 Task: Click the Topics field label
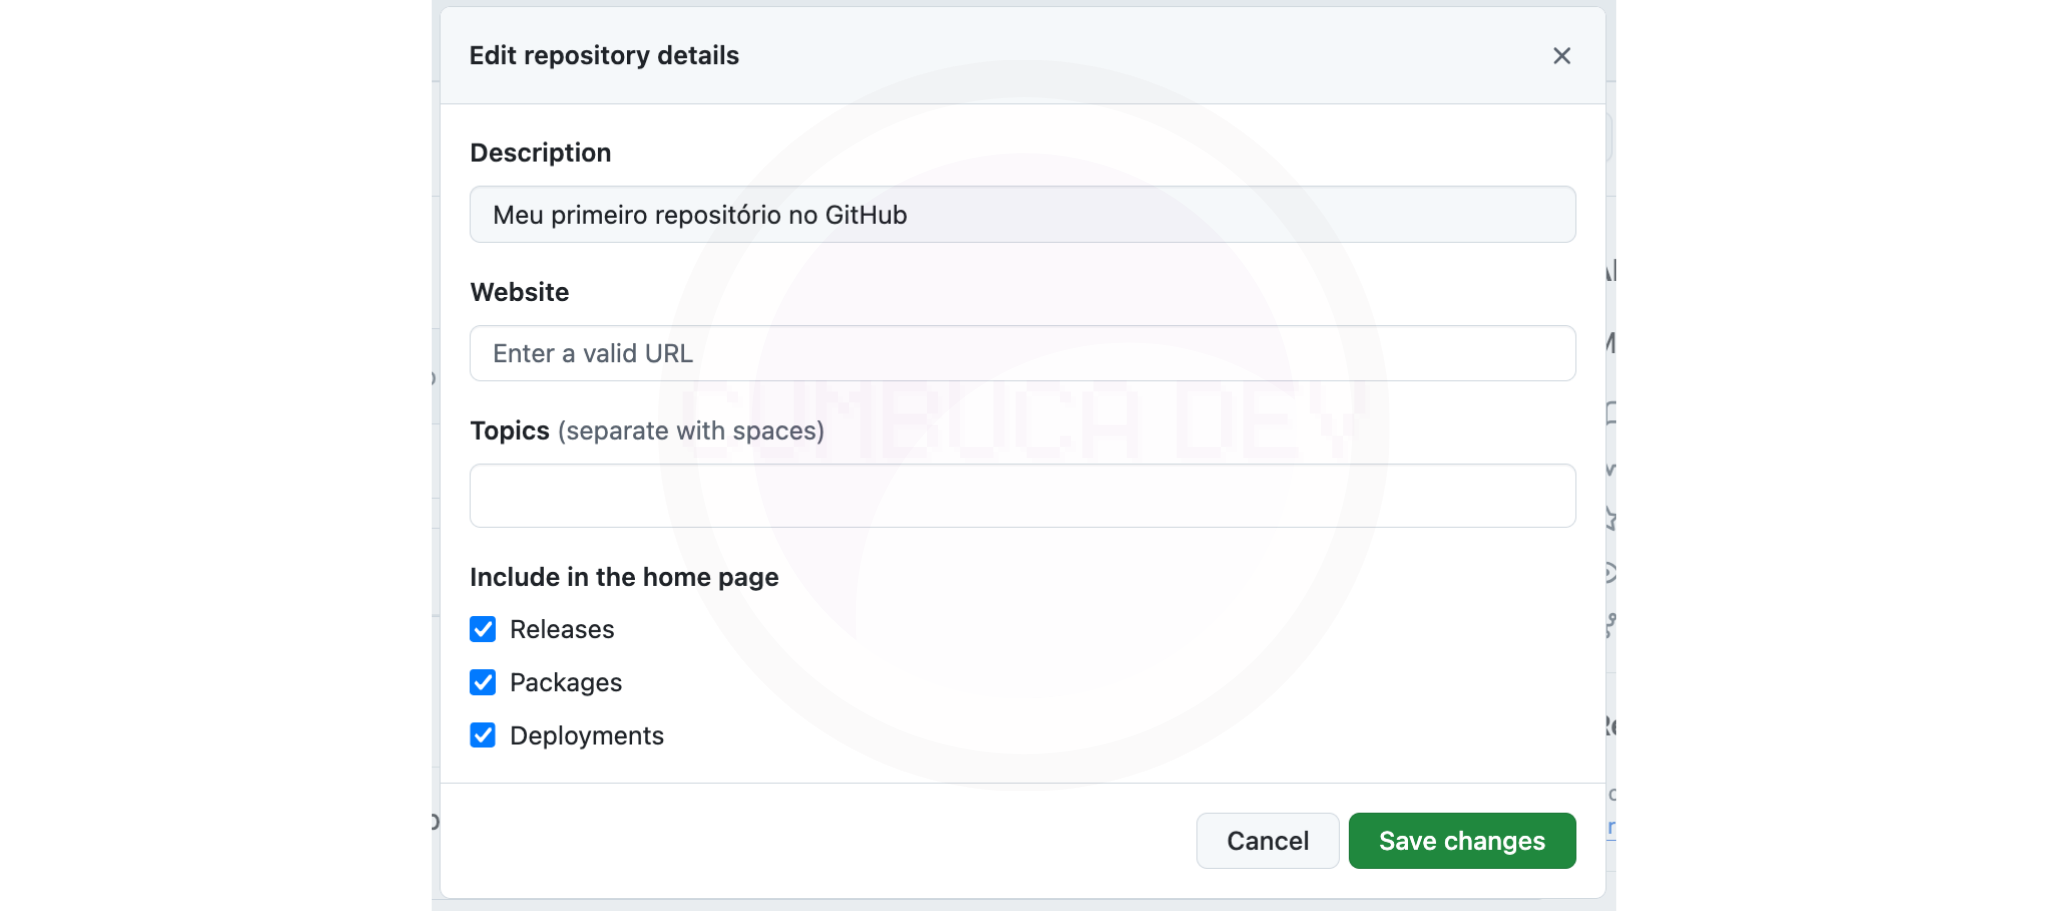click(510, 431)
